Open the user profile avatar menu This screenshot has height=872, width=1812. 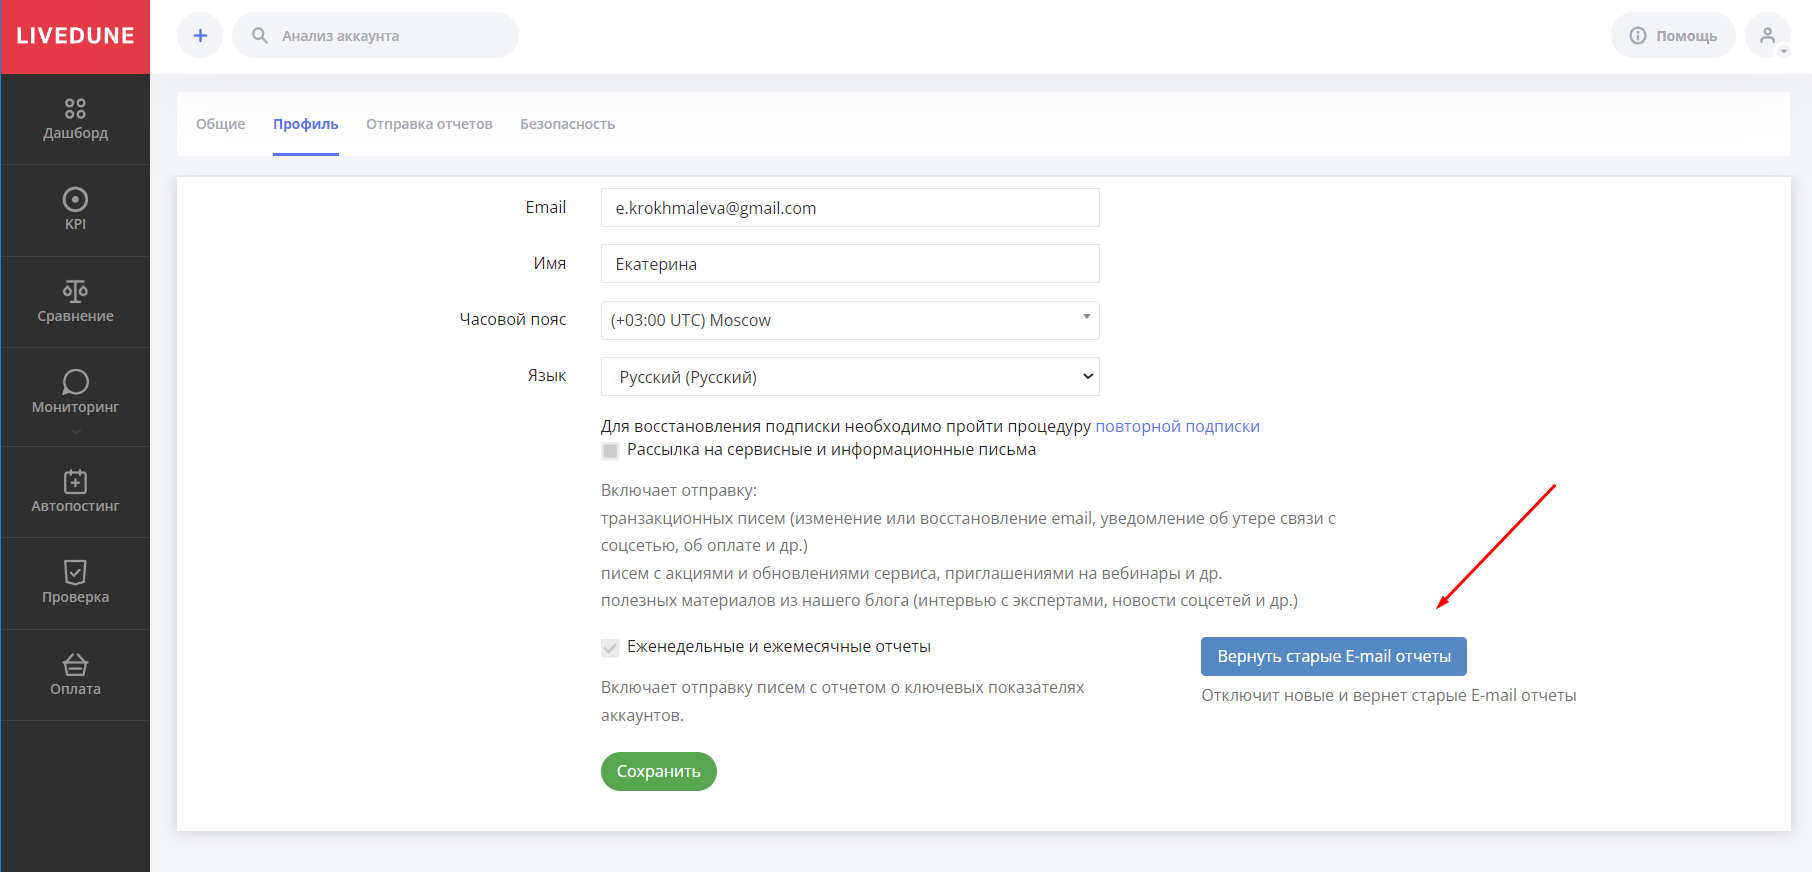(x=1768, y=35)
